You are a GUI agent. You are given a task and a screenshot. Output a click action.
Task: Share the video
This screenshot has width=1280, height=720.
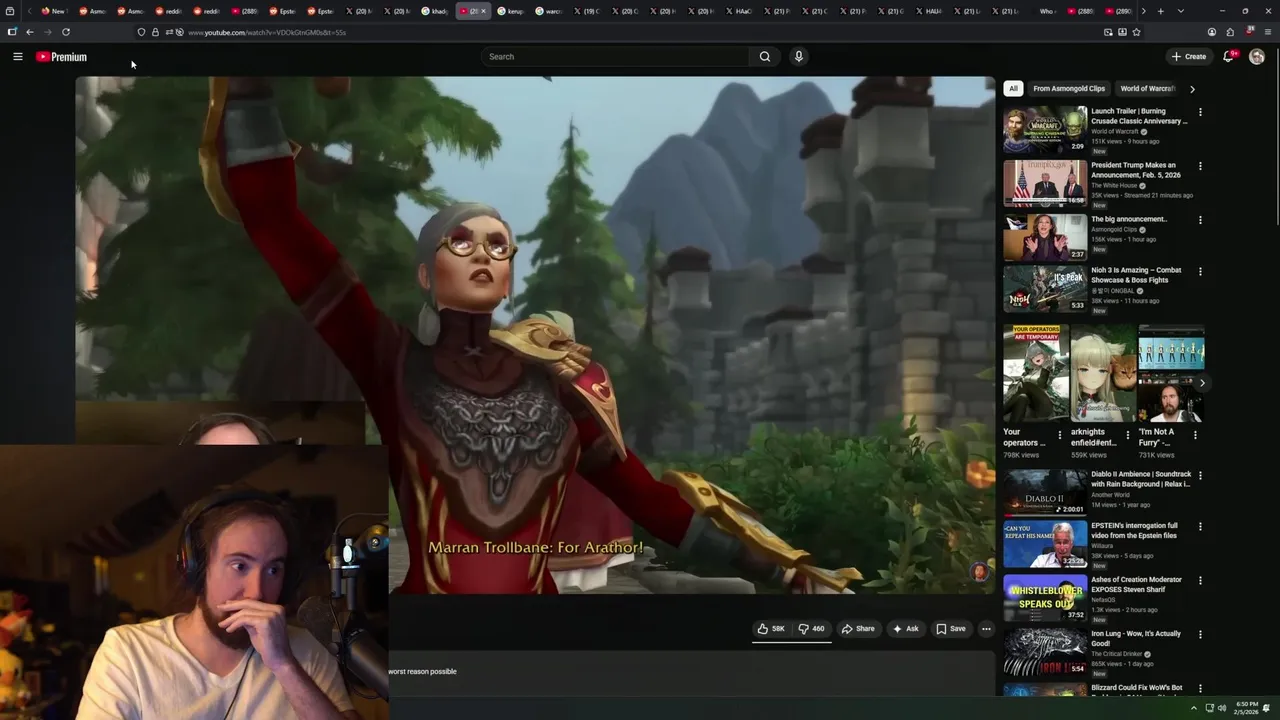tap(858, 629)
